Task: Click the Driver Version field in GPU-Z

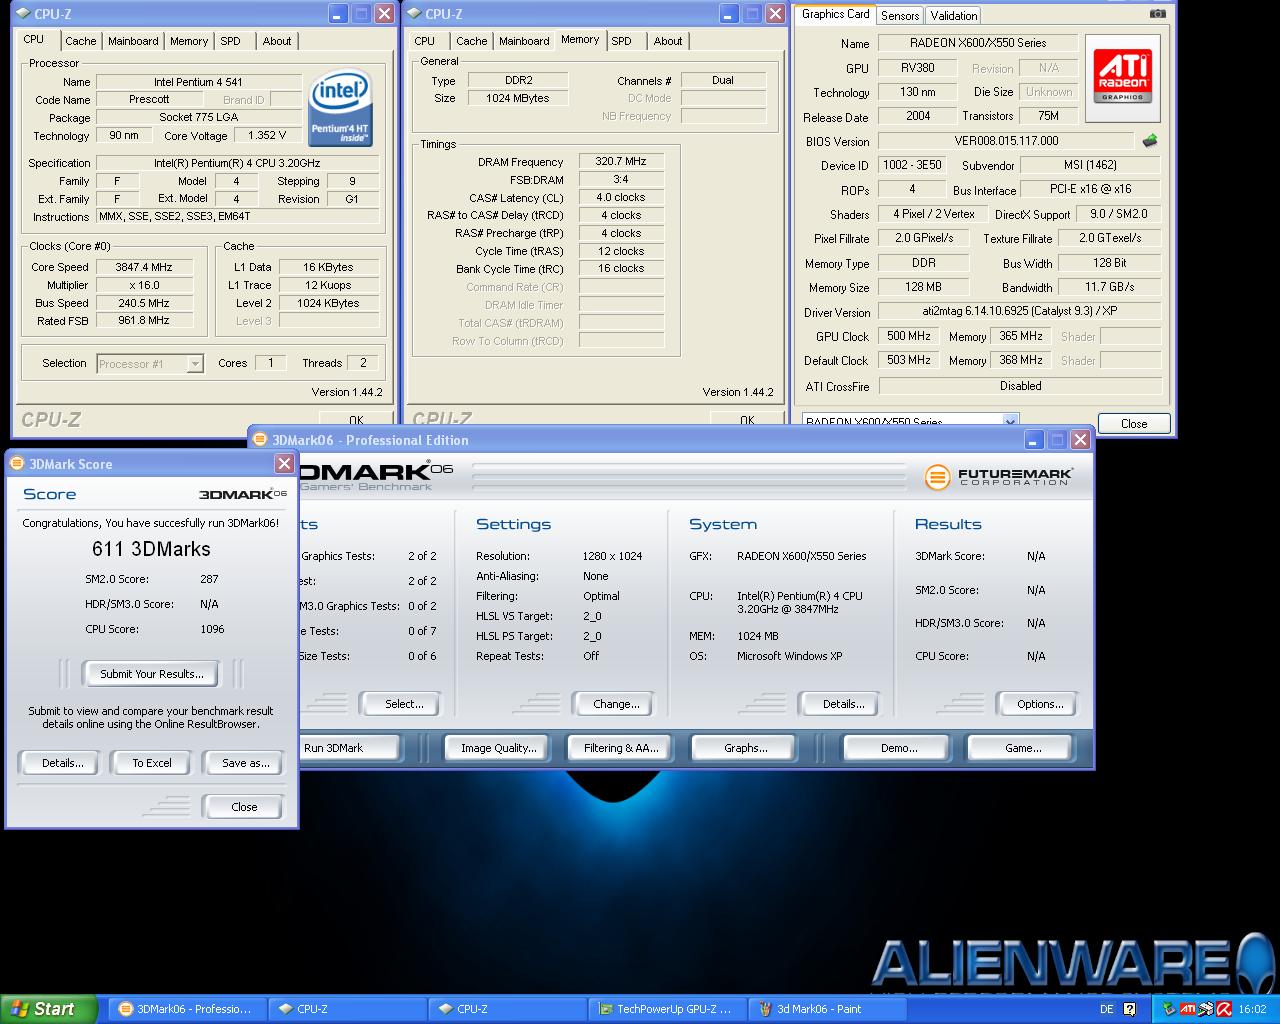Action: coord(1019,311)
